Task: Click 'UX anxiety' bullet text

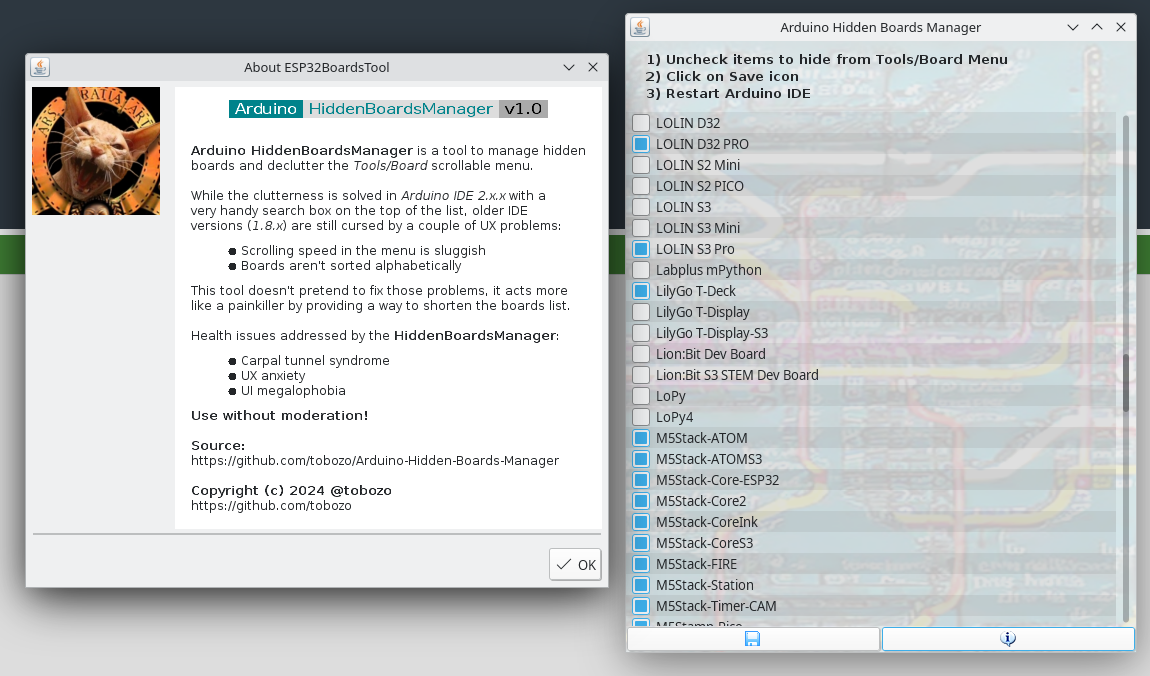Action: [x=273, y=375]
